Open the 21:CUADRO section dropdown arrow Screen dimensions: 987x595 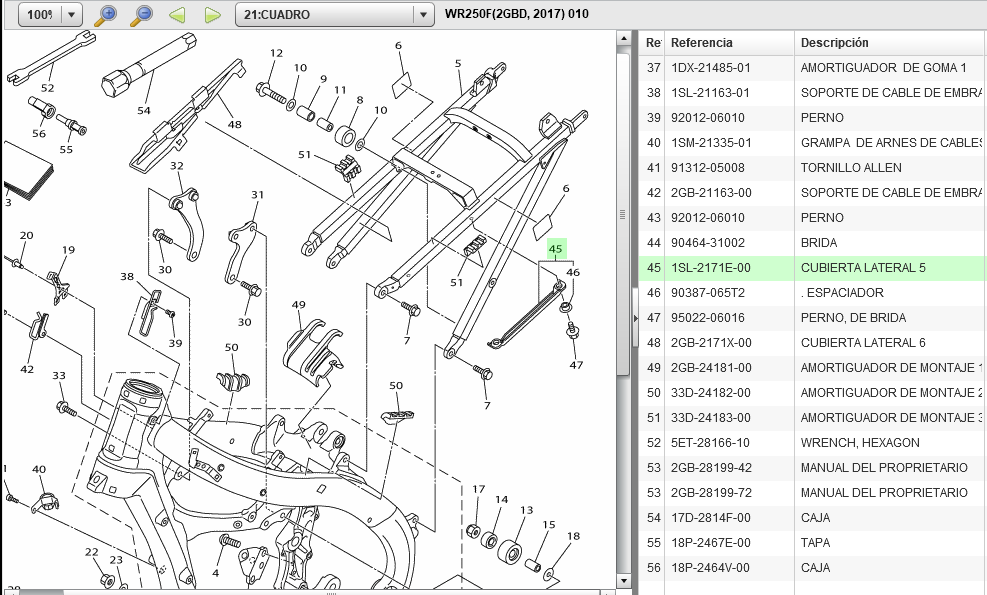tap(423, 14)
